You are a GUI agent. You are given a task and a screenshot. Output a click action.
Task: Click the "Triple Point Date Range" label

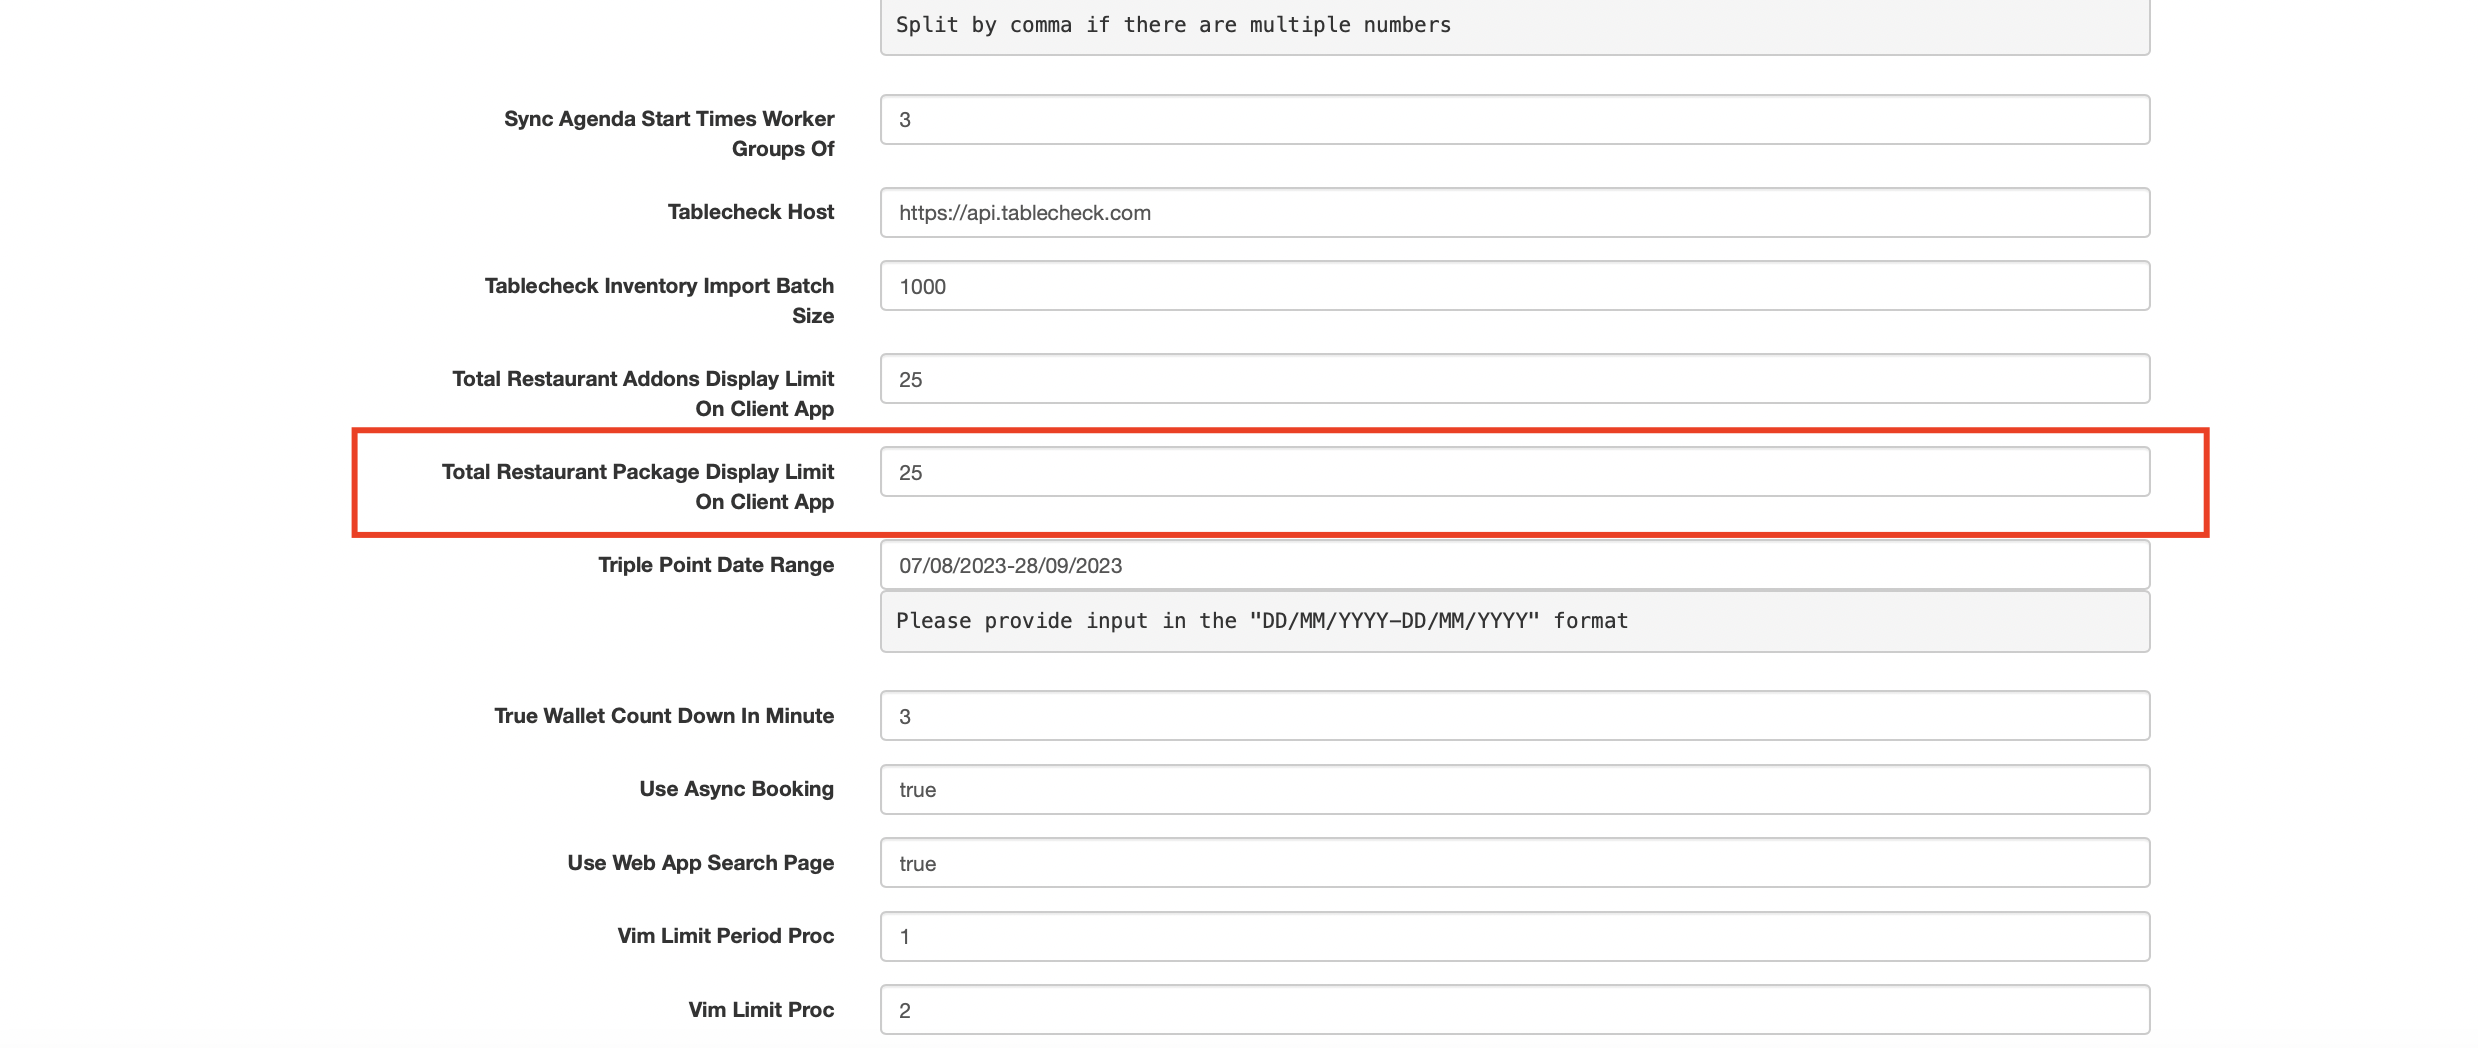(x=715, y=565)
